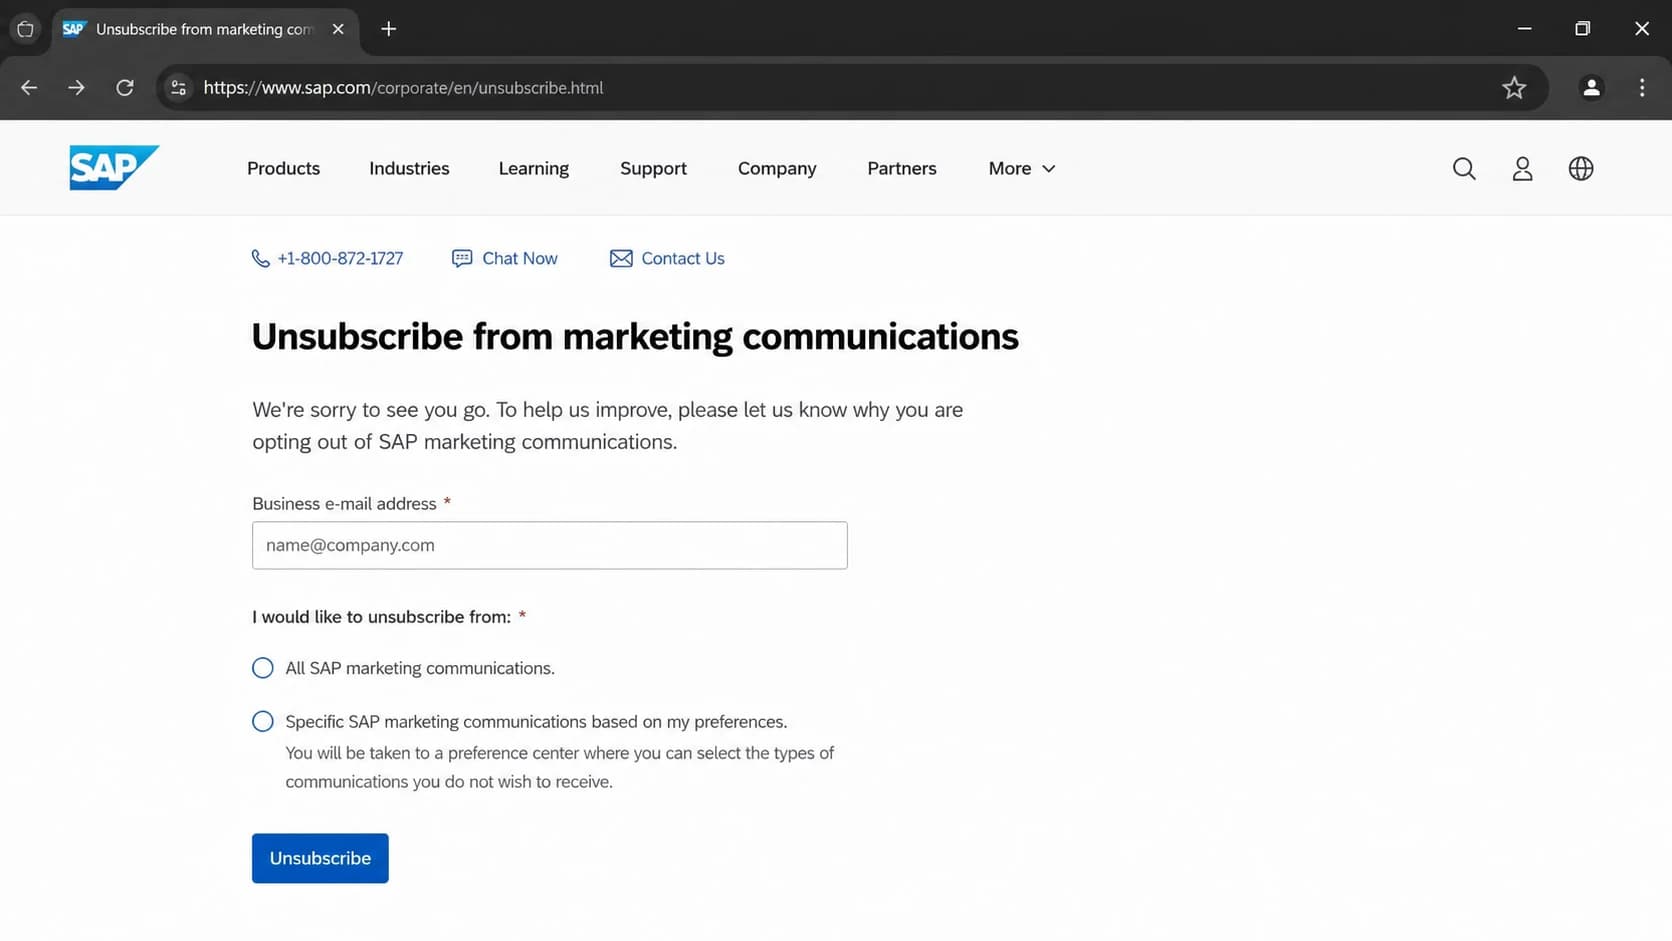
Task: Restore down the browser window
Action: 1582,29
